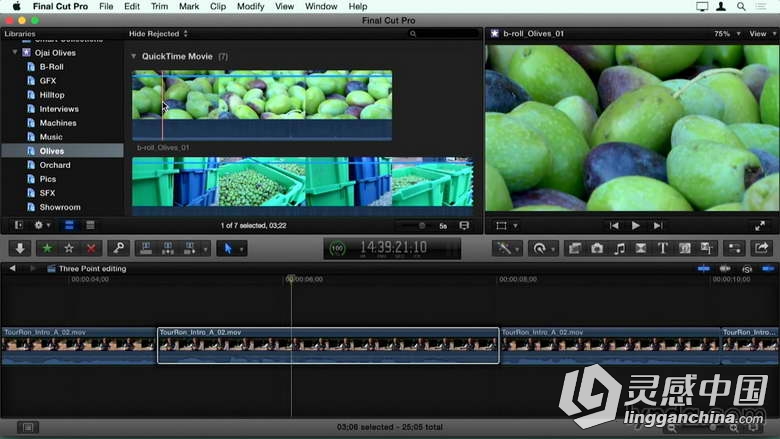Toggle timeline audio skimming
The image size is (780, 439).
coord(725,269)
